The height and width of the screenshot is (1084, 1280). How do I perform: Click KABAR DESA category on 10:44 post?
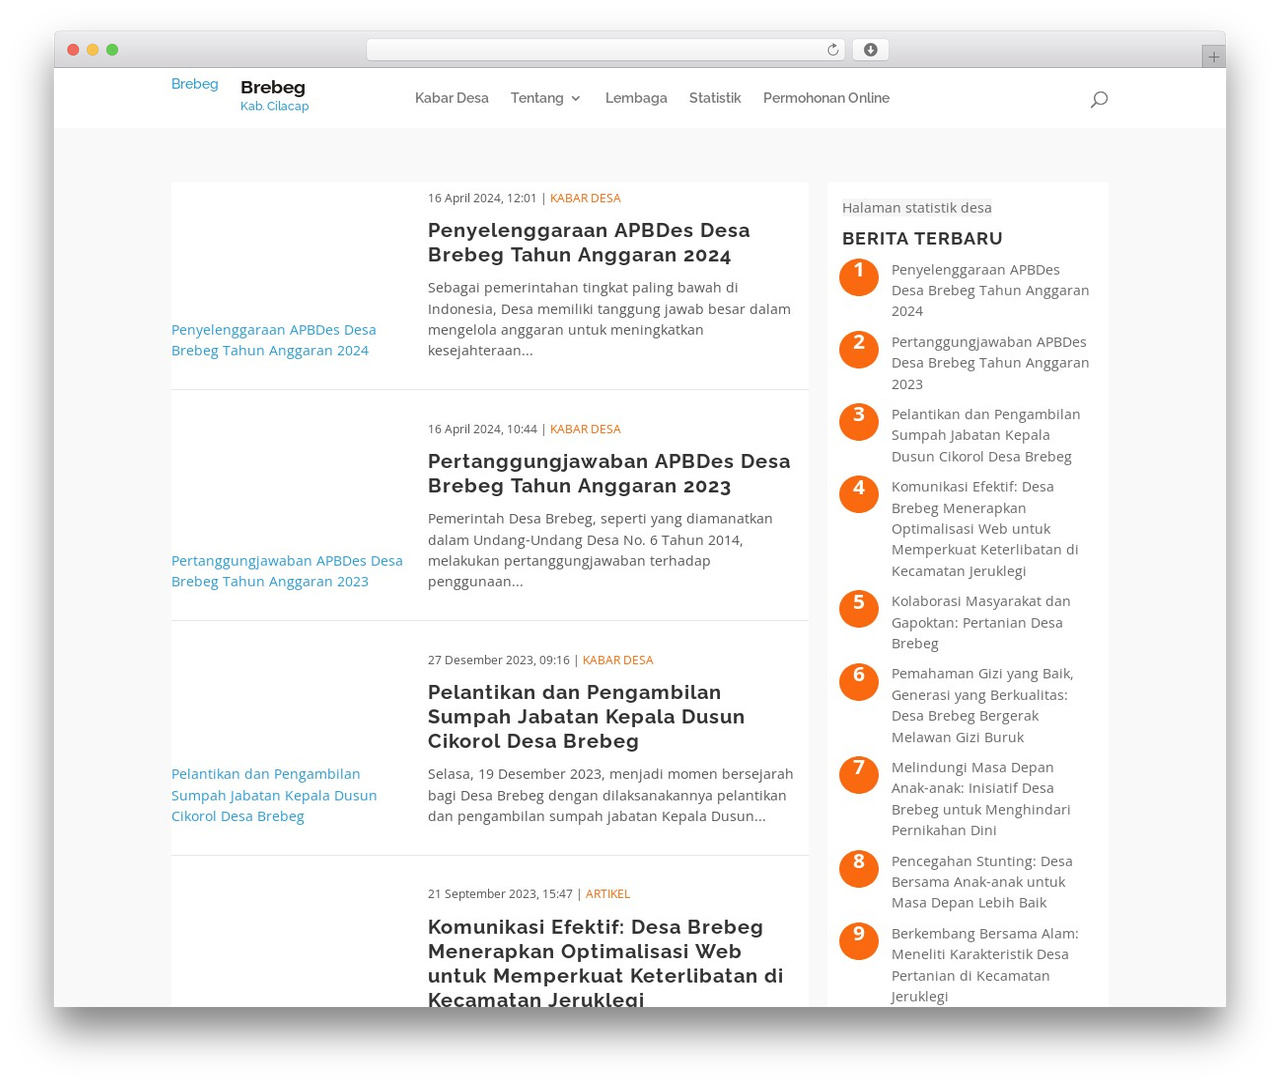pos(585,429)
